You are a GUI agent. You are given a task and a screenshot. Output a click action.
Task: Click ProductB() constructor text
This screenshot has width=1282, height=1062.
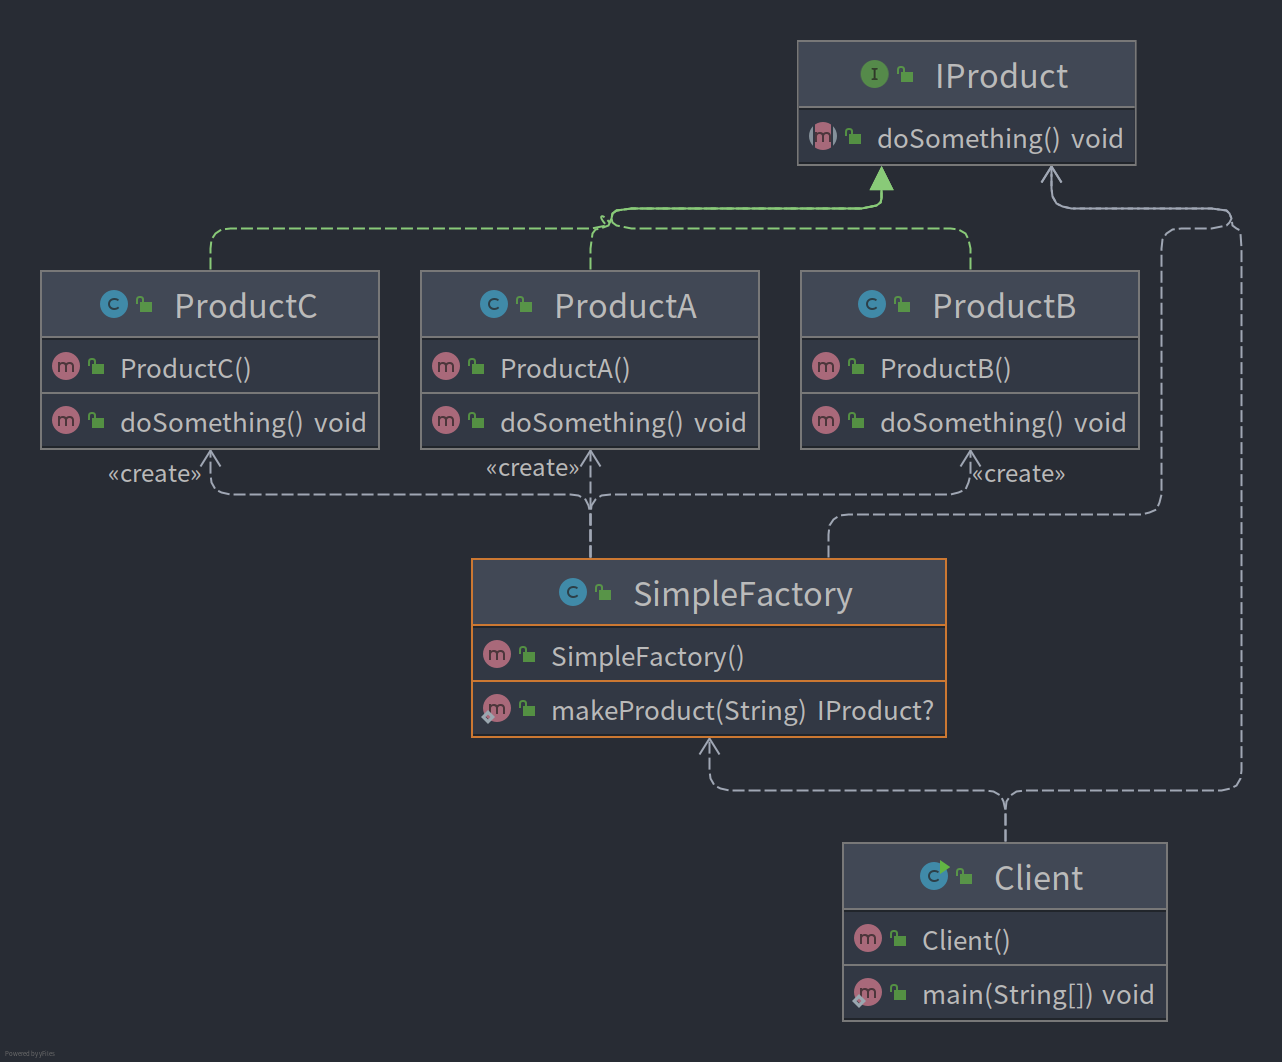click(945, 368)
